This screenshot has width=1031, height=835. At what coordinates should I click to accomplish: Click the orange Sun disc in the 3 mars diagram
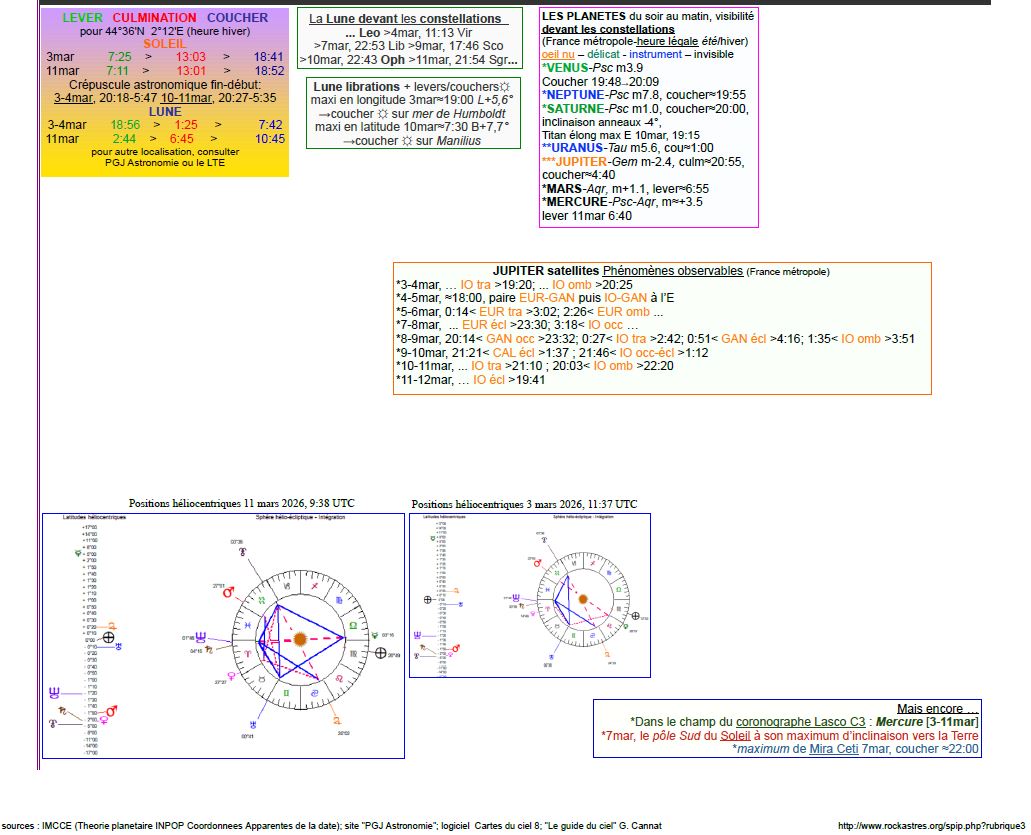583,598
